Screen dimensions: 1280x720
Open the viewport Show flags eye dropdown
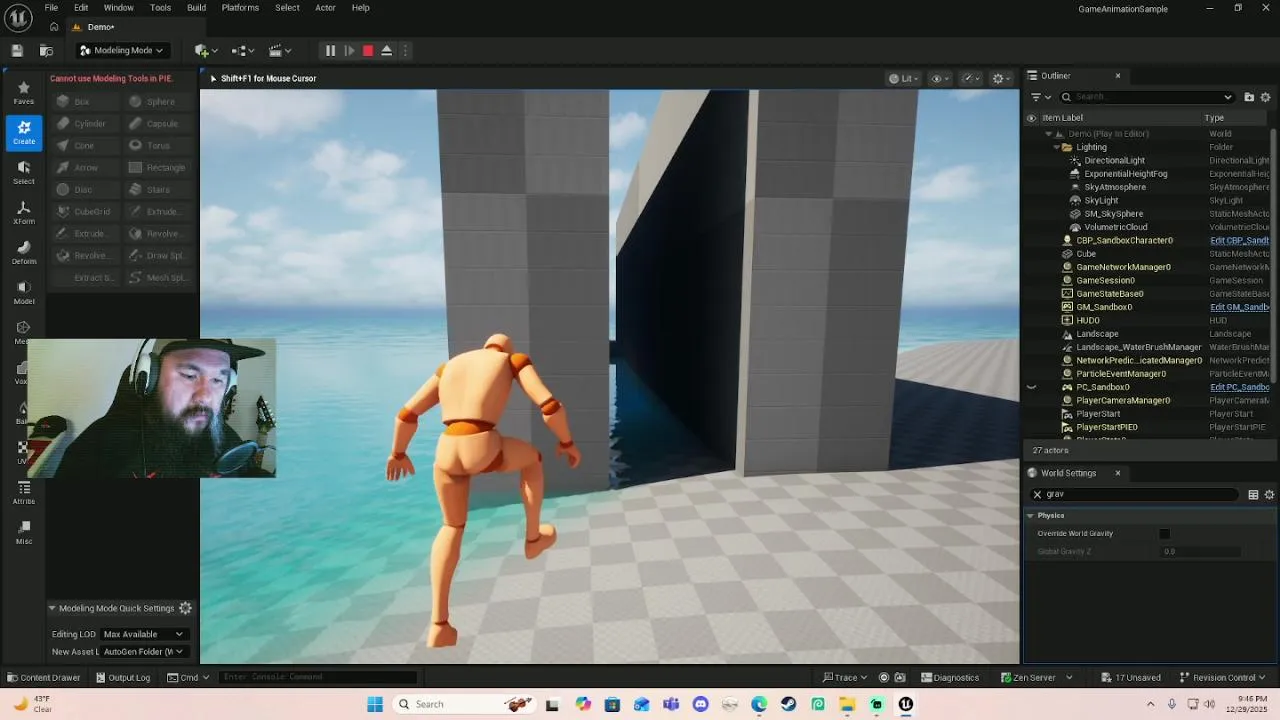940,78
